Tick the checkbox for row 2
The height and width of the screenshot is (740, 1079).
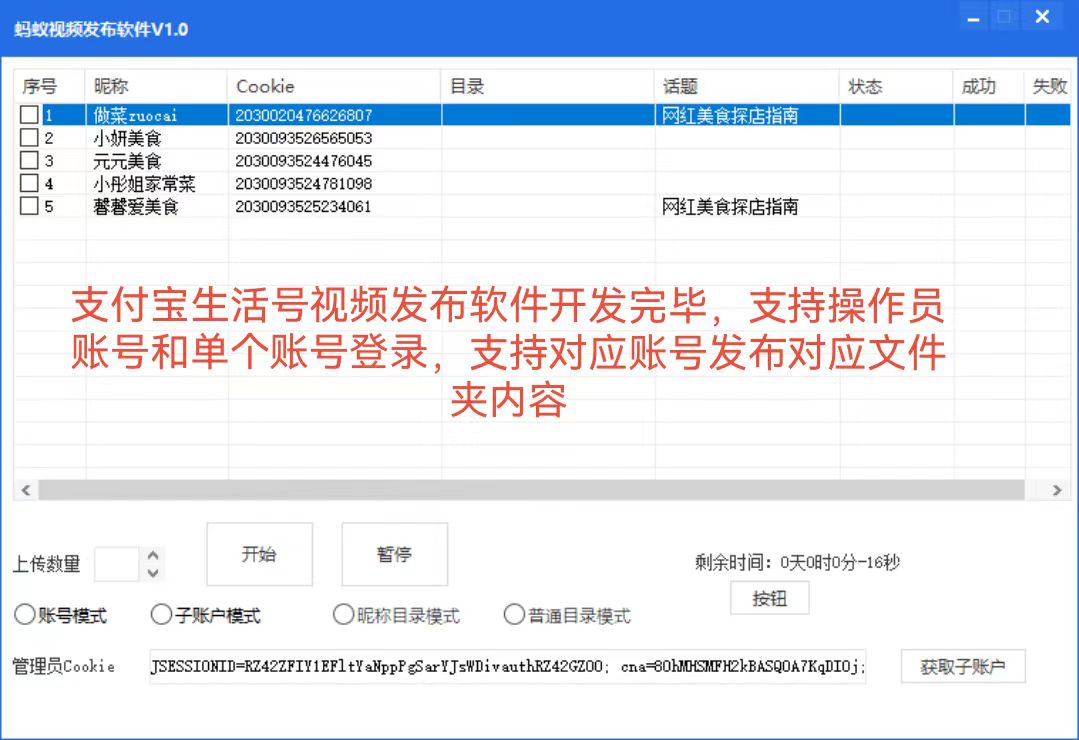point(29,138)
